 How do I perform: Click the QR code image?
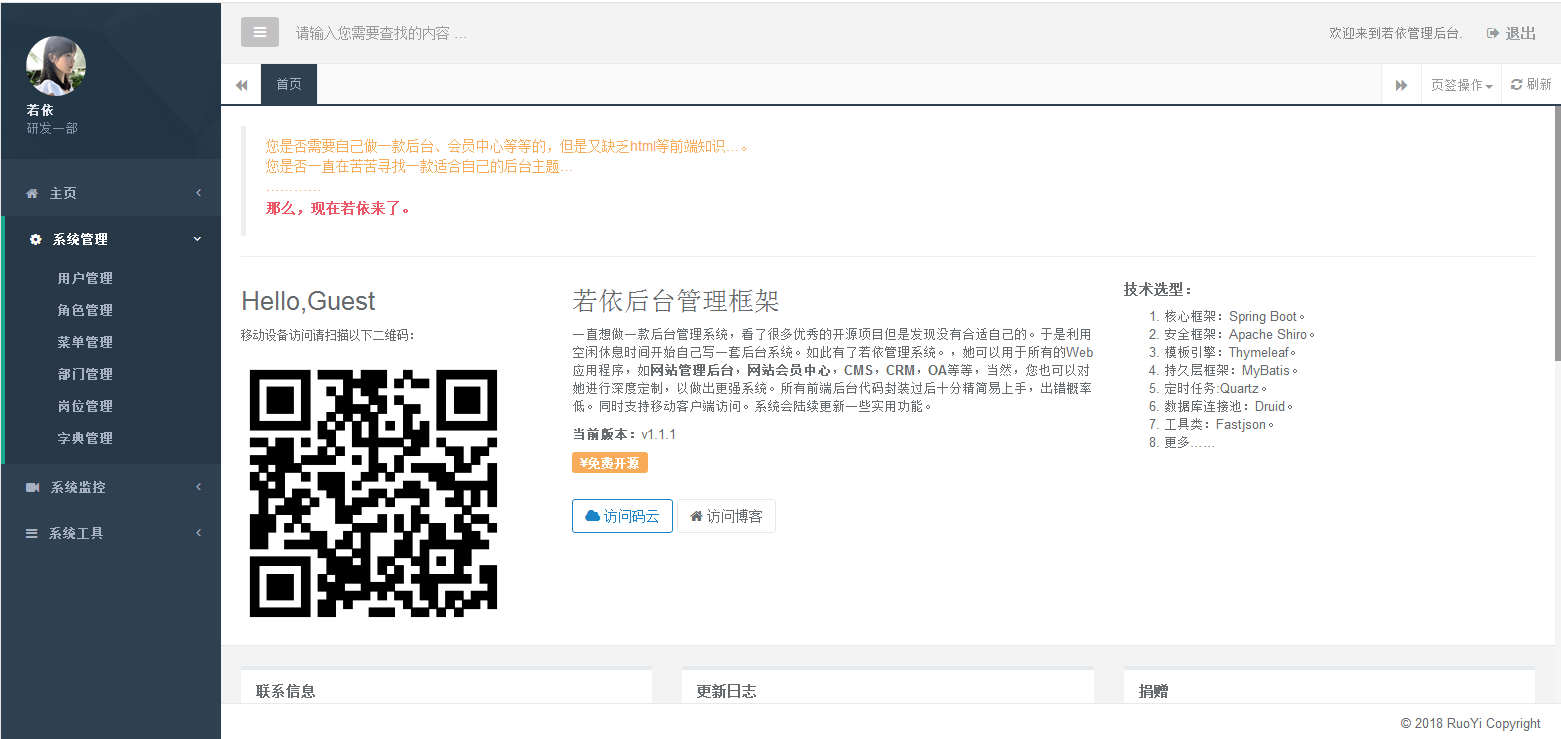click(373, 493)
